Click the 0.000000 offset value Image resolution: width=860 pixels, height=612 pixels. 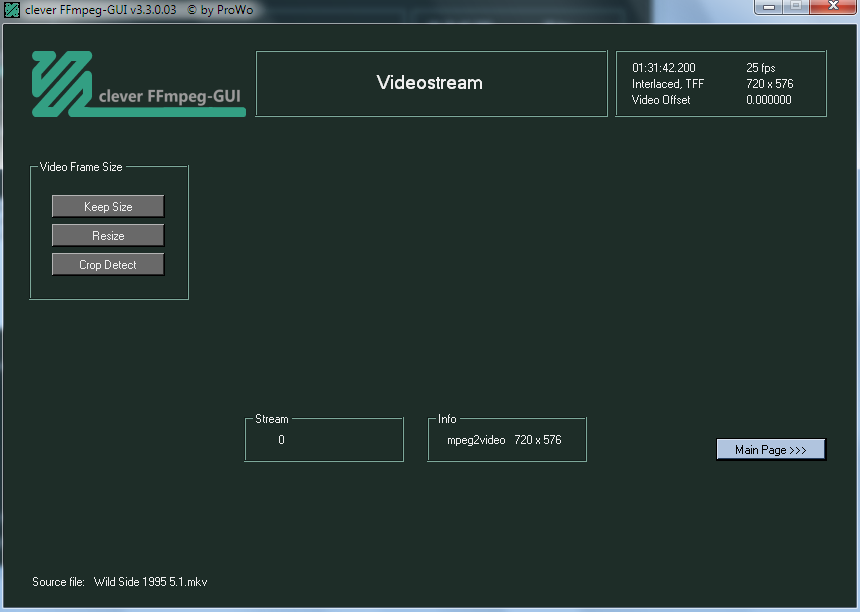click(x=768, y=100)
